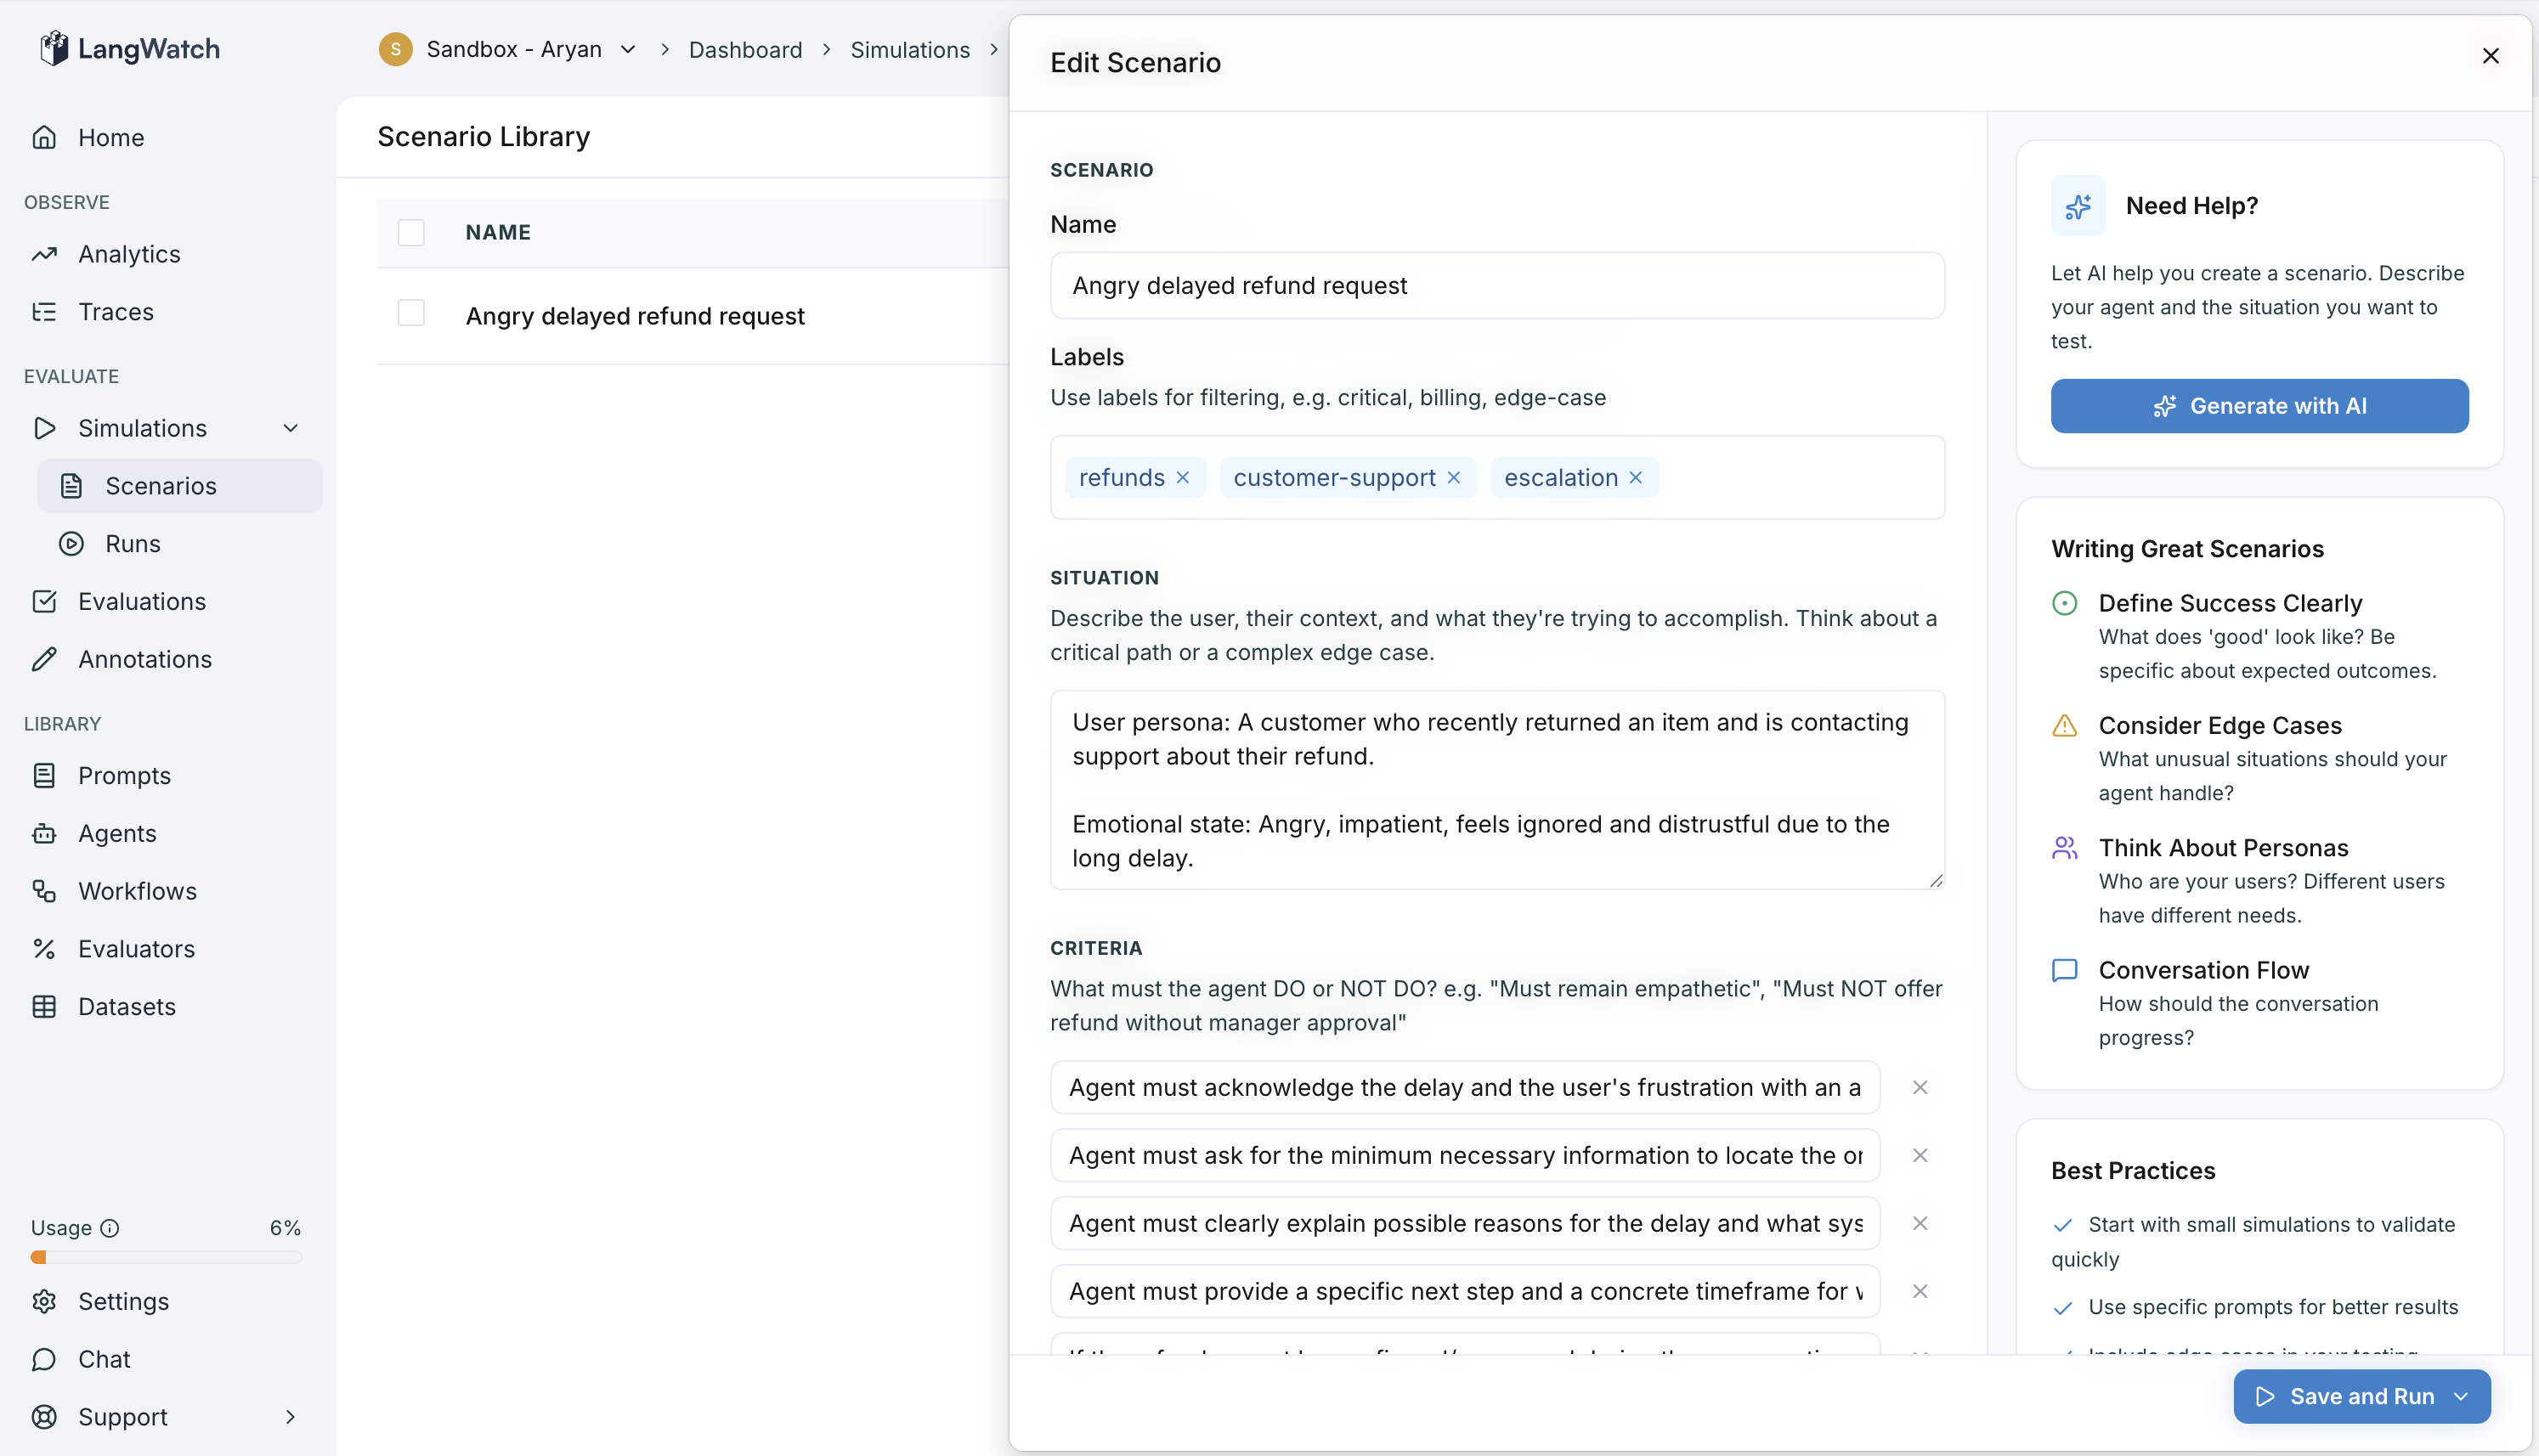Toggle the select-all checkbox in NAME header

(411, 232)
